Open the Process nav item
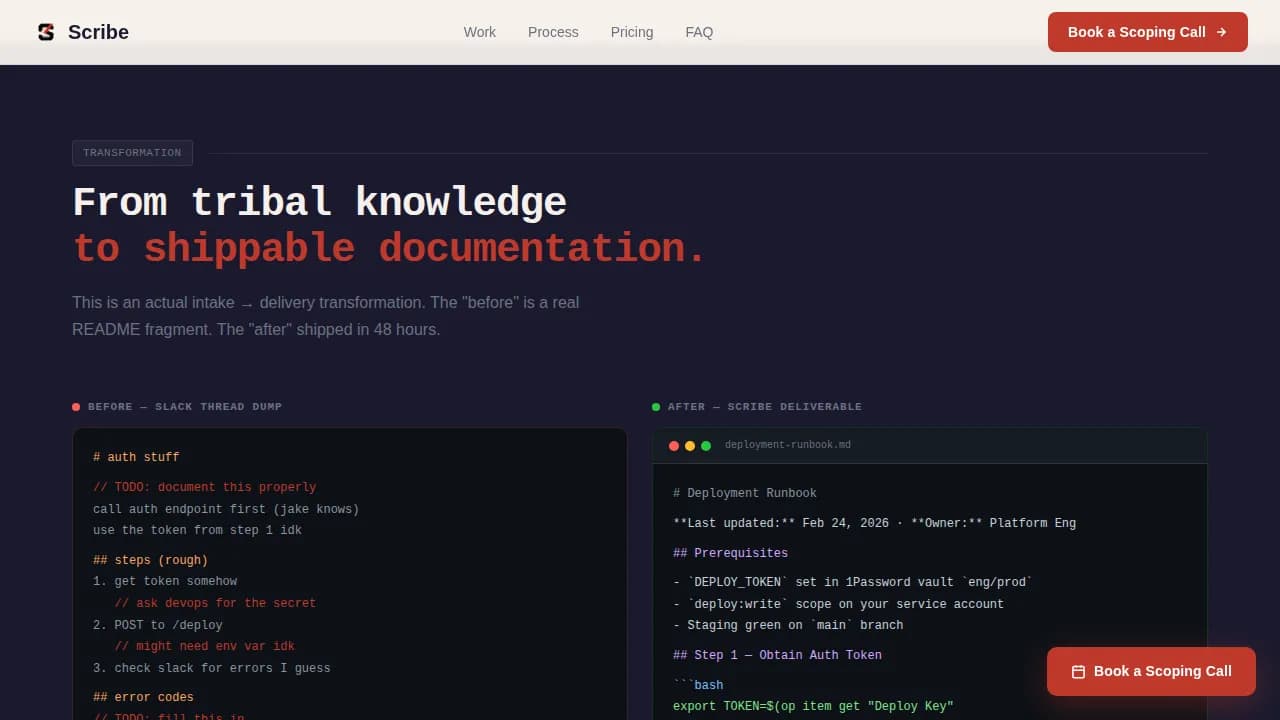 (x=553, y=32)
